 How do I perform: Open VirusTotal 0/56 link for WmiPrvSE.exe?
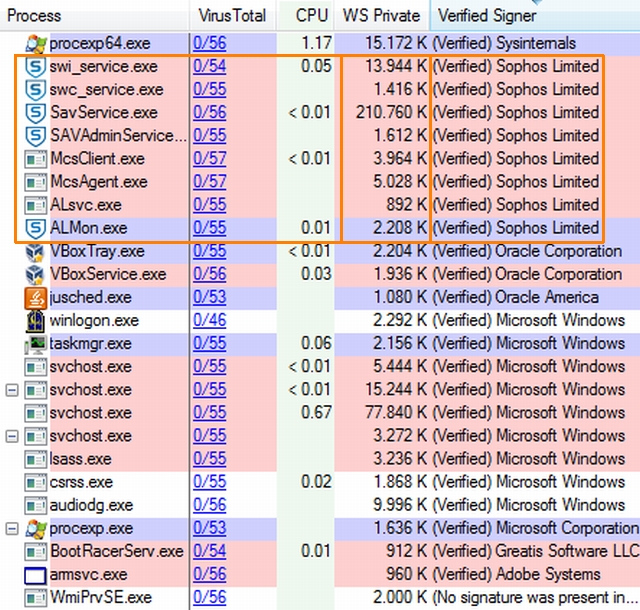[x=210, y=598]
